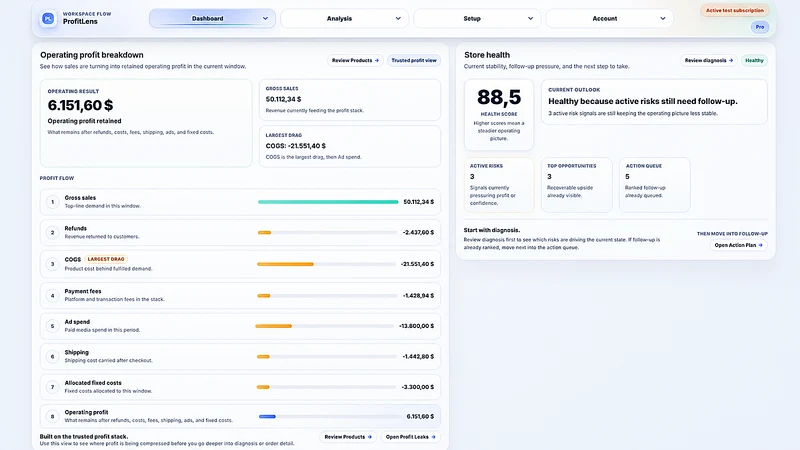Image resolution: width=800 pixels, height=450 pixels.
Task: Click the Shipping row label
Action: pos(77,353)
